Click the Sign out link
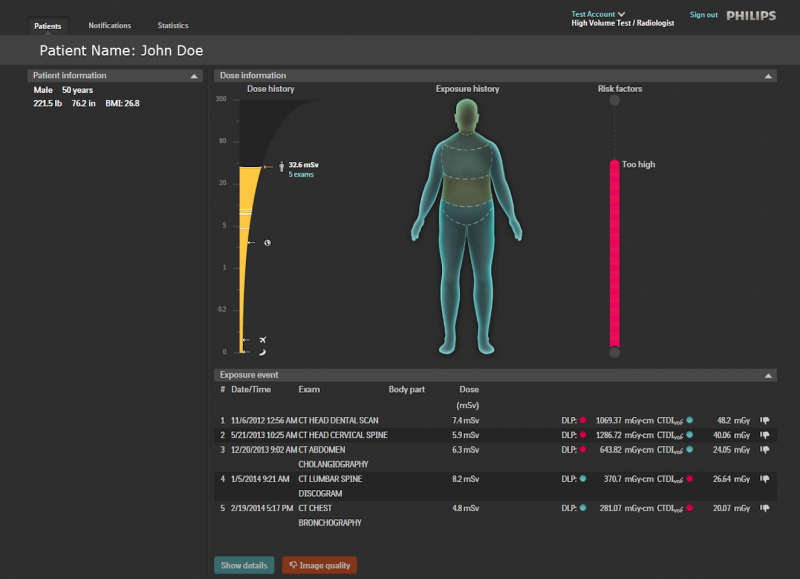Screen dimensions: 800x579 (x=704, y=15)
